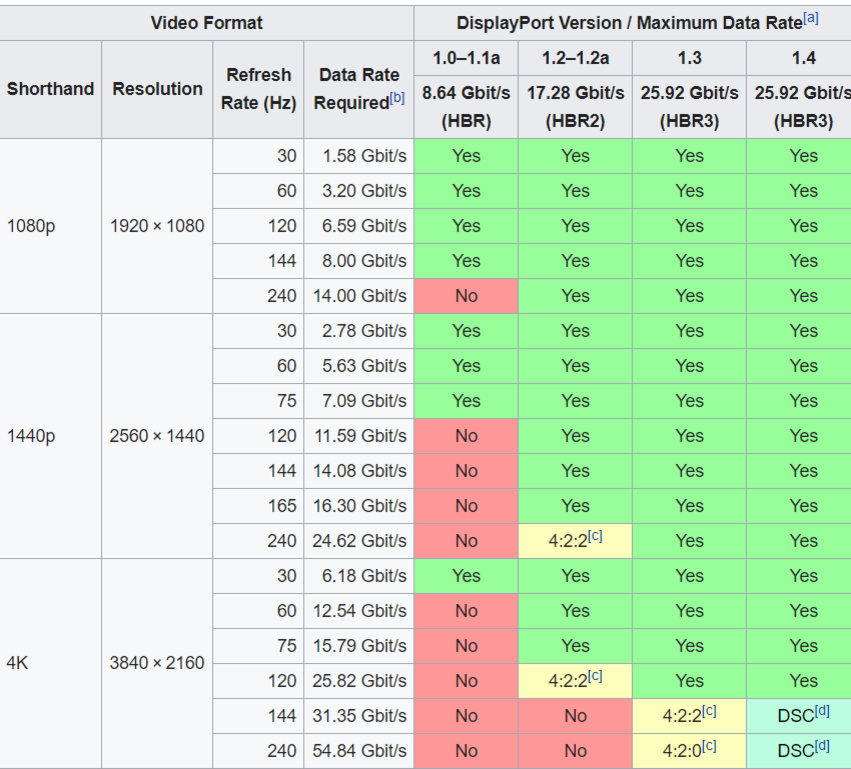851x769 pixels.
Task: Select the 2.78 Gbit/s data rate cell
Action: [359, 331]
